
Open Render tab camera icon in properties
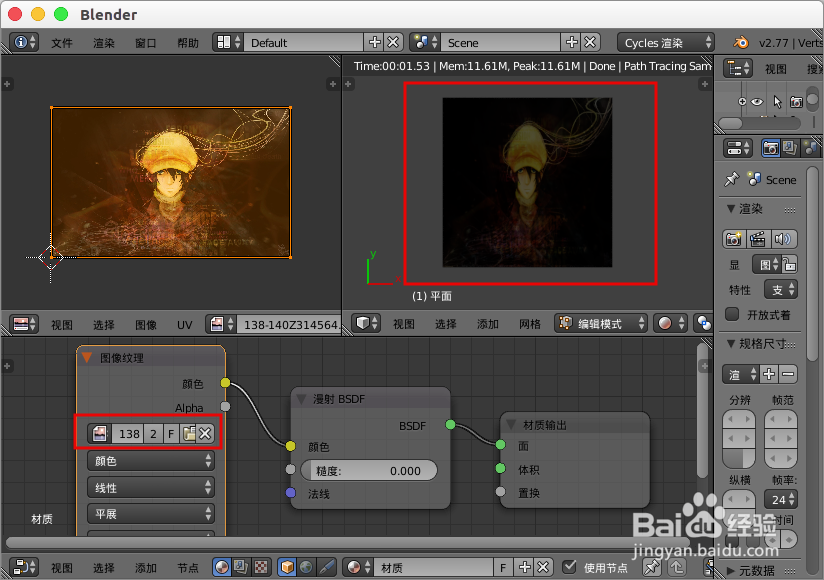click(771, 148)
